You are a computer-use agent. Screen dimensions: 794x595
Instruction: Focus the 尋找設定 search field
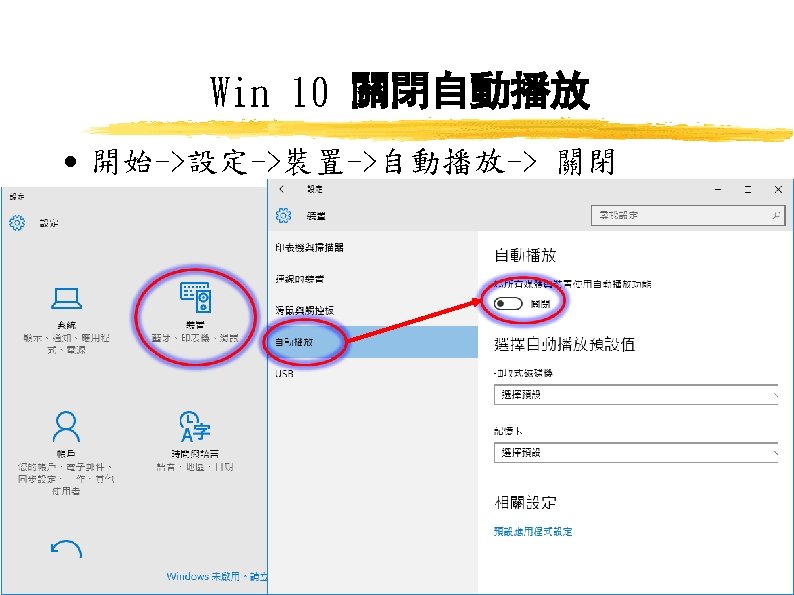[688, 215]
